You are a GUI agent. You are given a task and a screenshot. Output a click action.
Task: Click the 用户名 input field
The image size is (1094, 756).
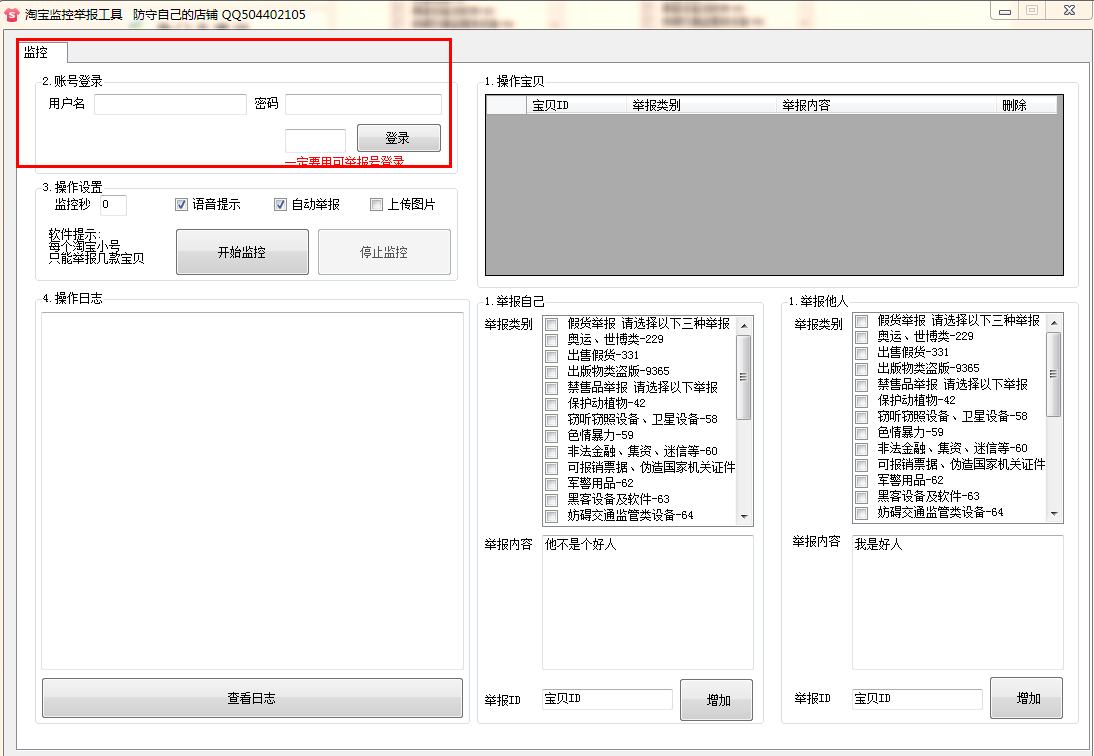(x=170, y=104)
